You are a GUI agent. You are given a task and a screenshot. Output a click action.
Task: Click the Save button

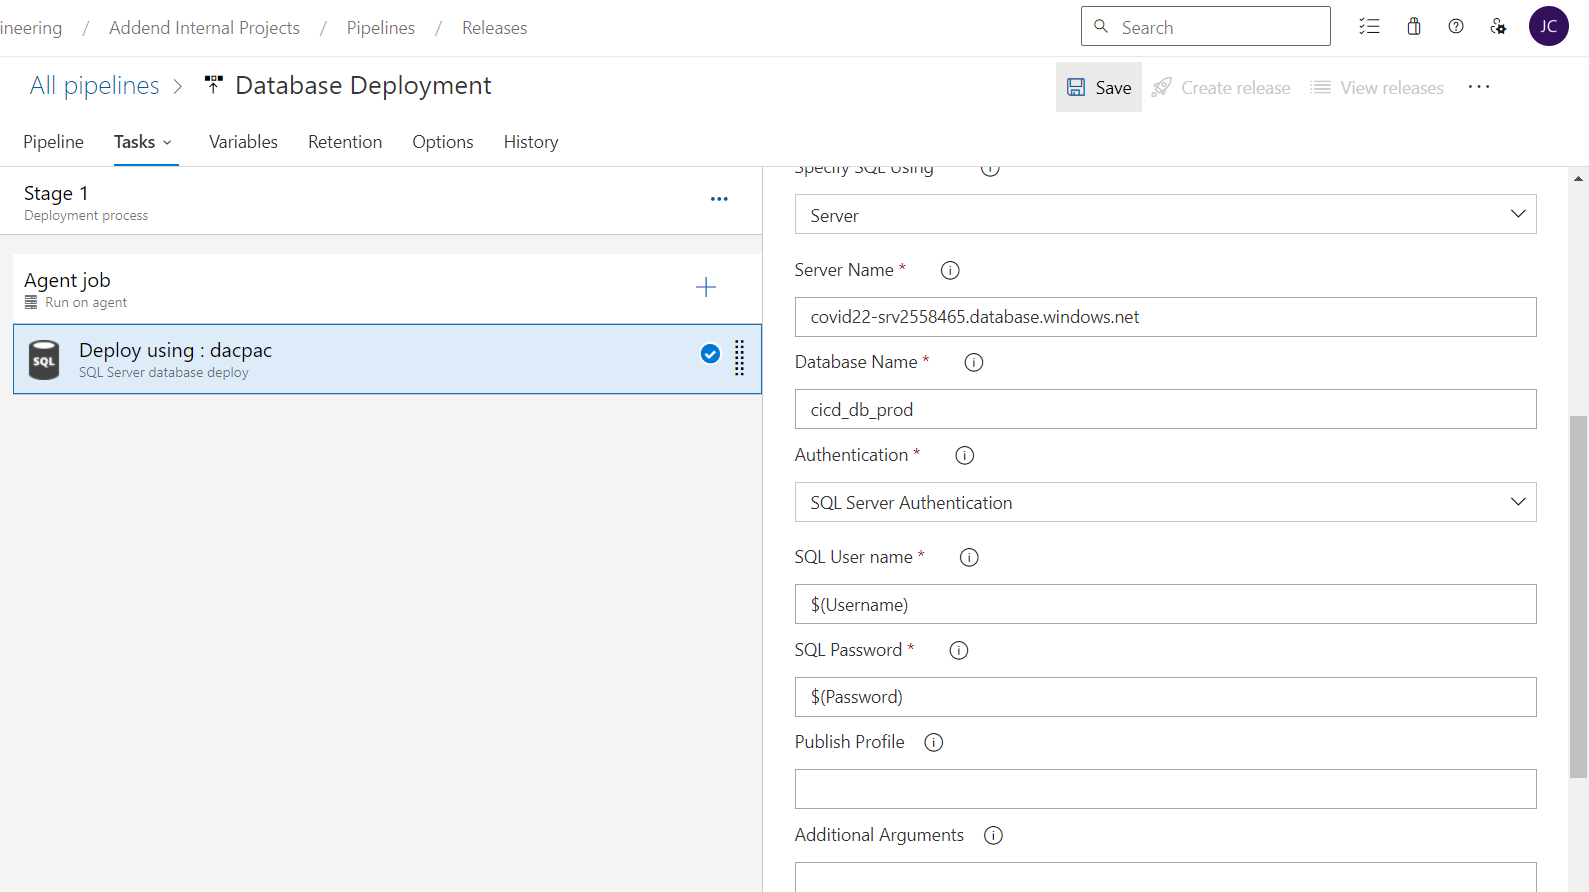[1099, 88]
